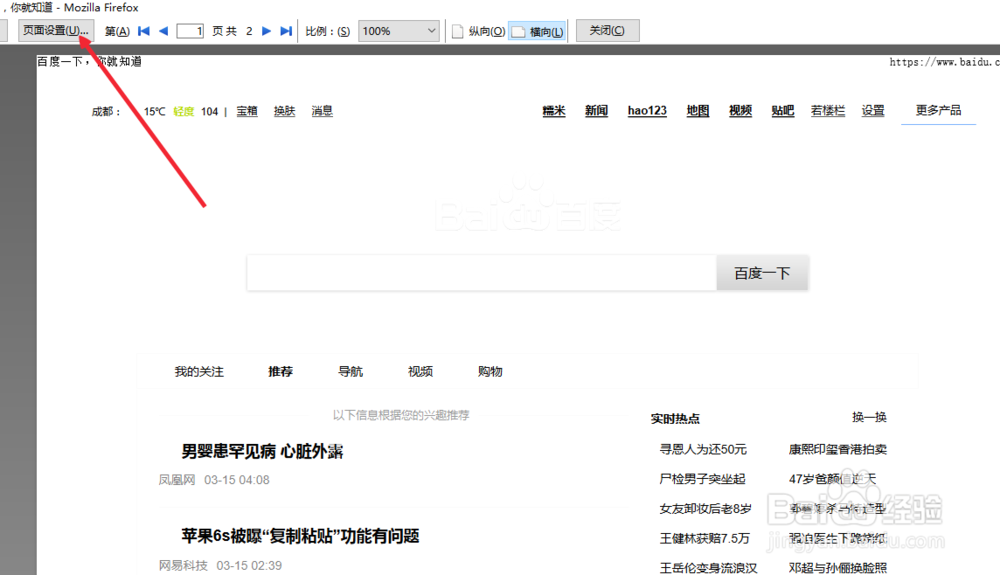1000x575 pixels.
Task: Open the 更多产品 more products menu
Action: pos(938,110)
